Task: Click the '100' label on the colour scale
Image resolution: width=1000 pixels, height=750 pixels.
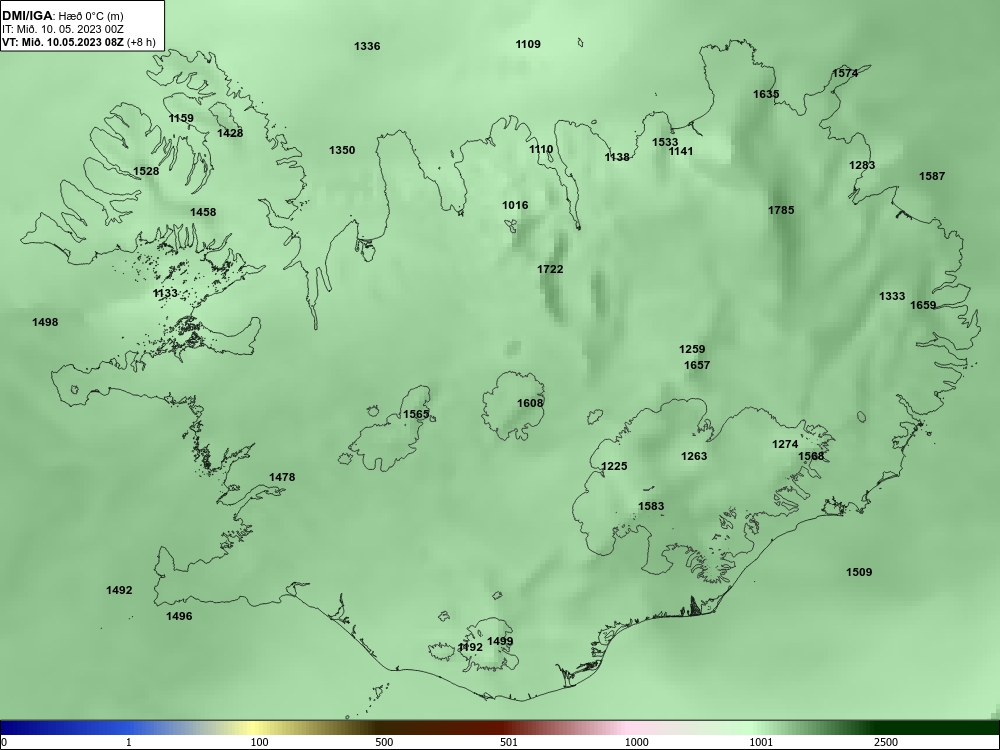Action: [259, 742]
